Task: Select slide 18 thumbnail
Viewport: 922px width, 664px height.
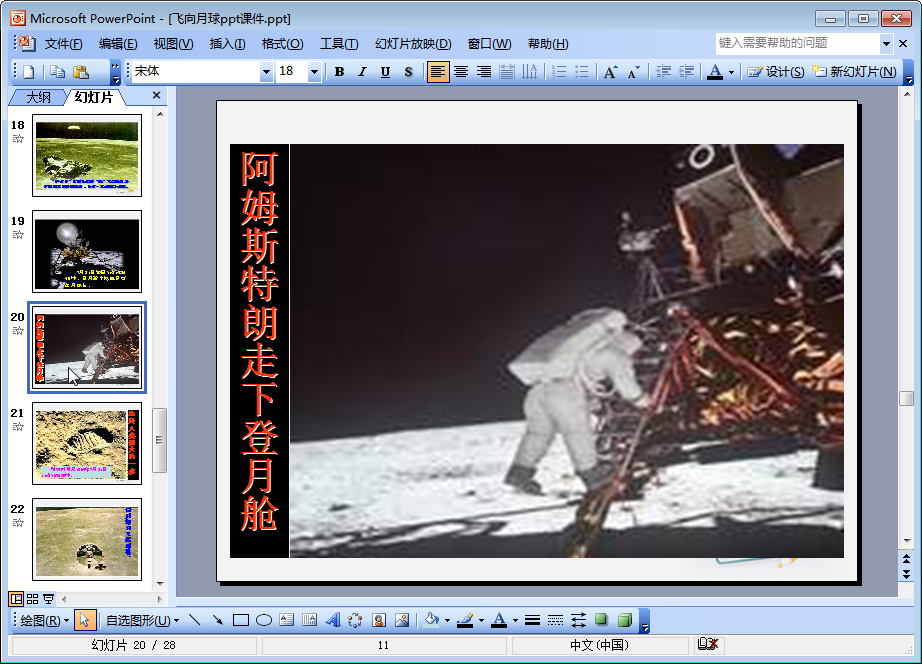Action: click(87, 155)
